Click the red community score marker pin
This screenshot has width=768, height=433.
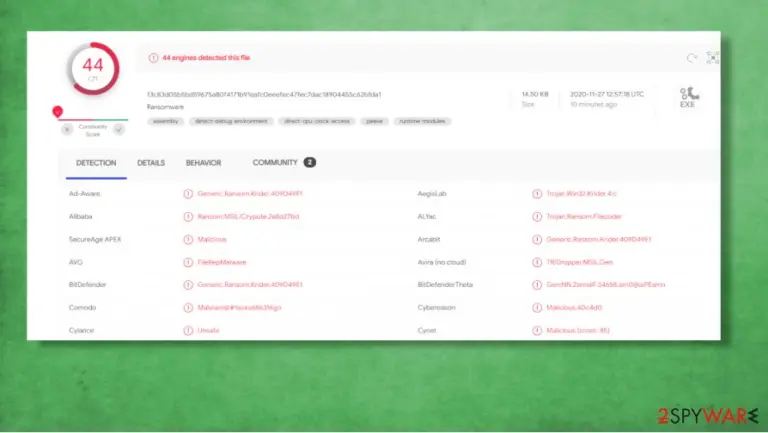[57, 112]
